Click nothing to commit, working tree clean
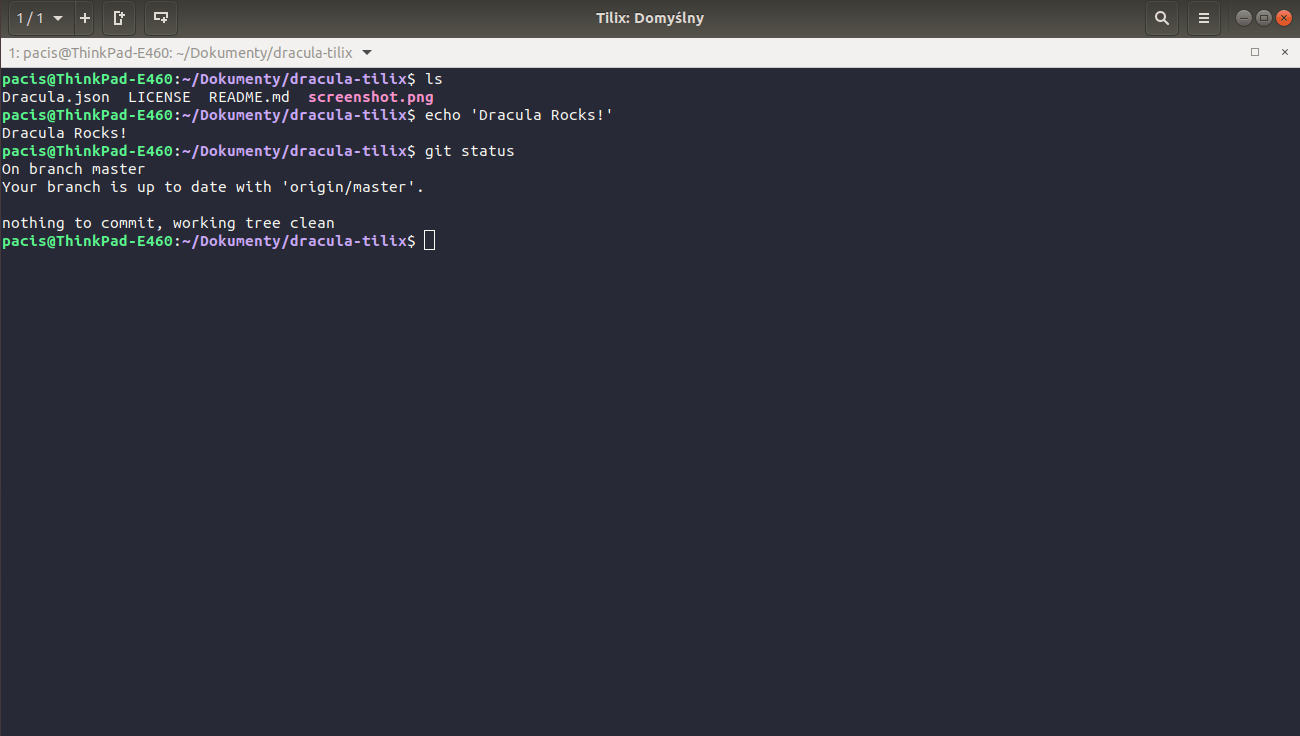This screenshot has width=1300, height=736. coord(168,223)
